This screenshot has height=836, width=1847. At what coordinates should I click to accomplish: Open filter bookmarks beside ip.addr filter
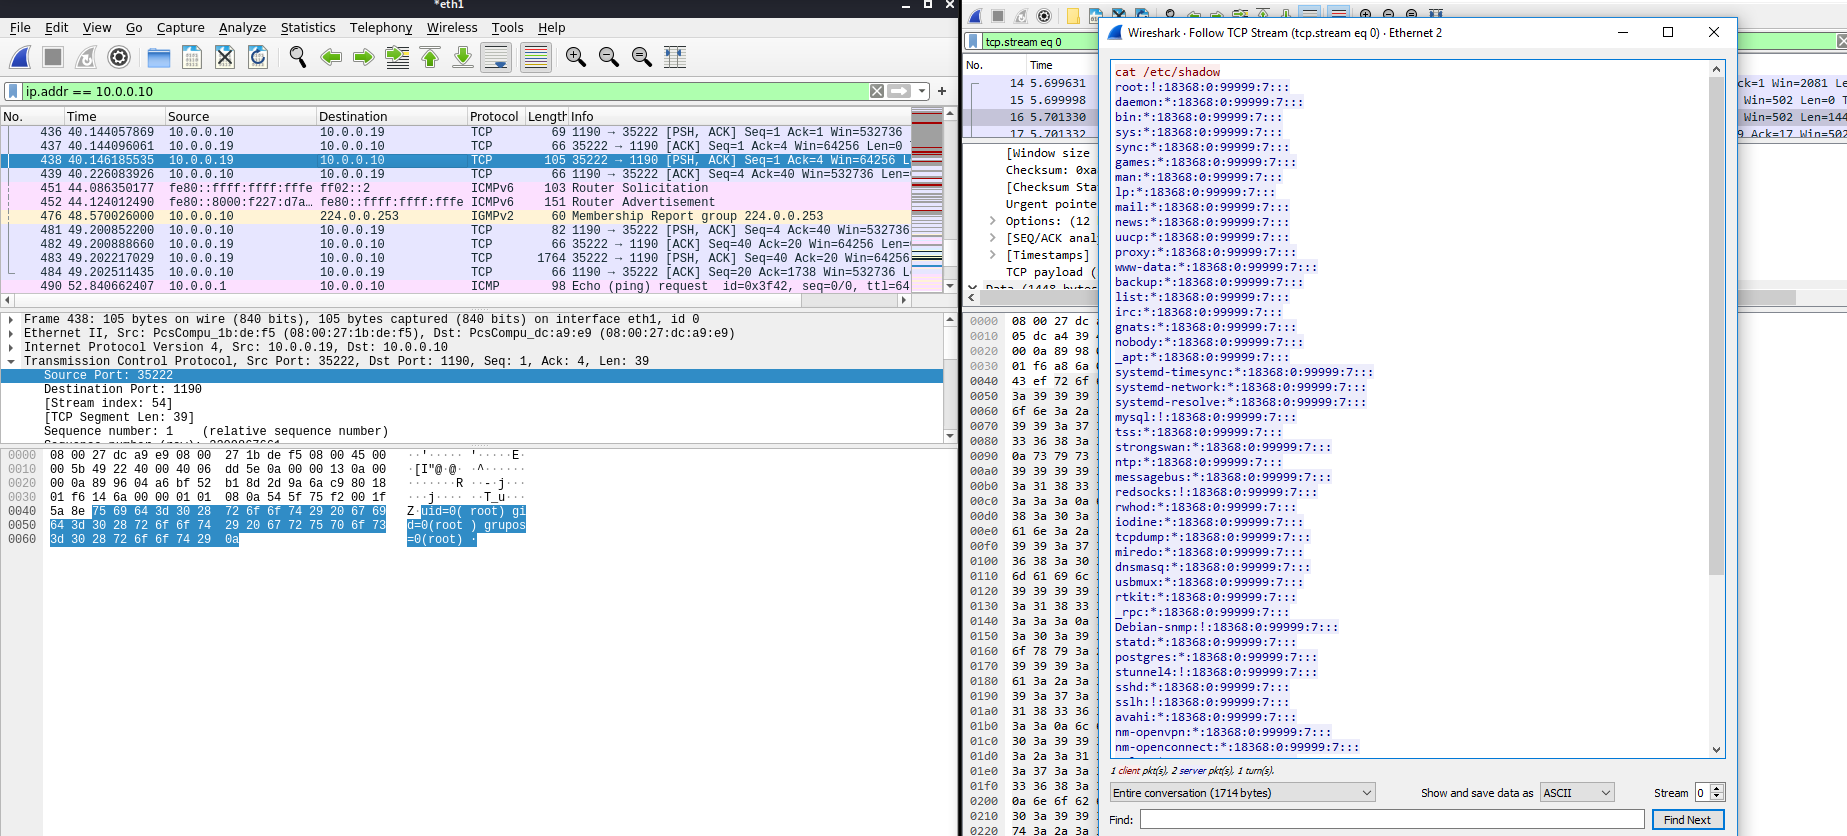coord(13,91)
